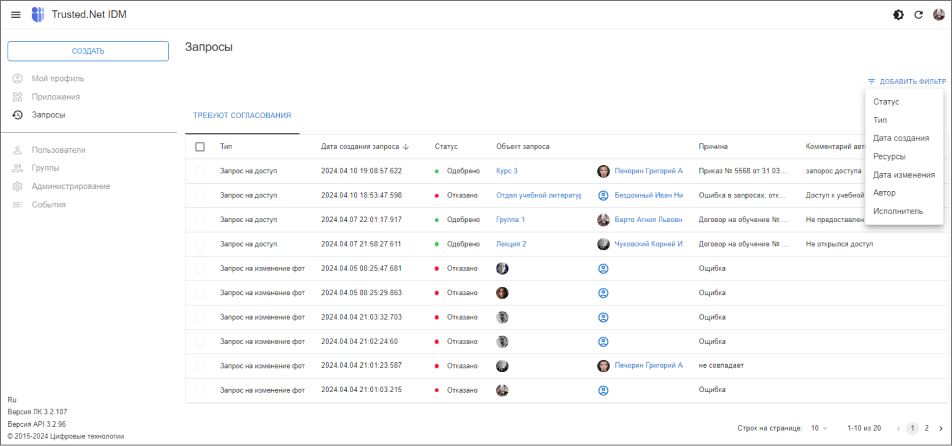Click the sort arrow on Дата создания запроса
Image resolution: width=952 pixels, height=446 pixels.
[x=406, y=147]
